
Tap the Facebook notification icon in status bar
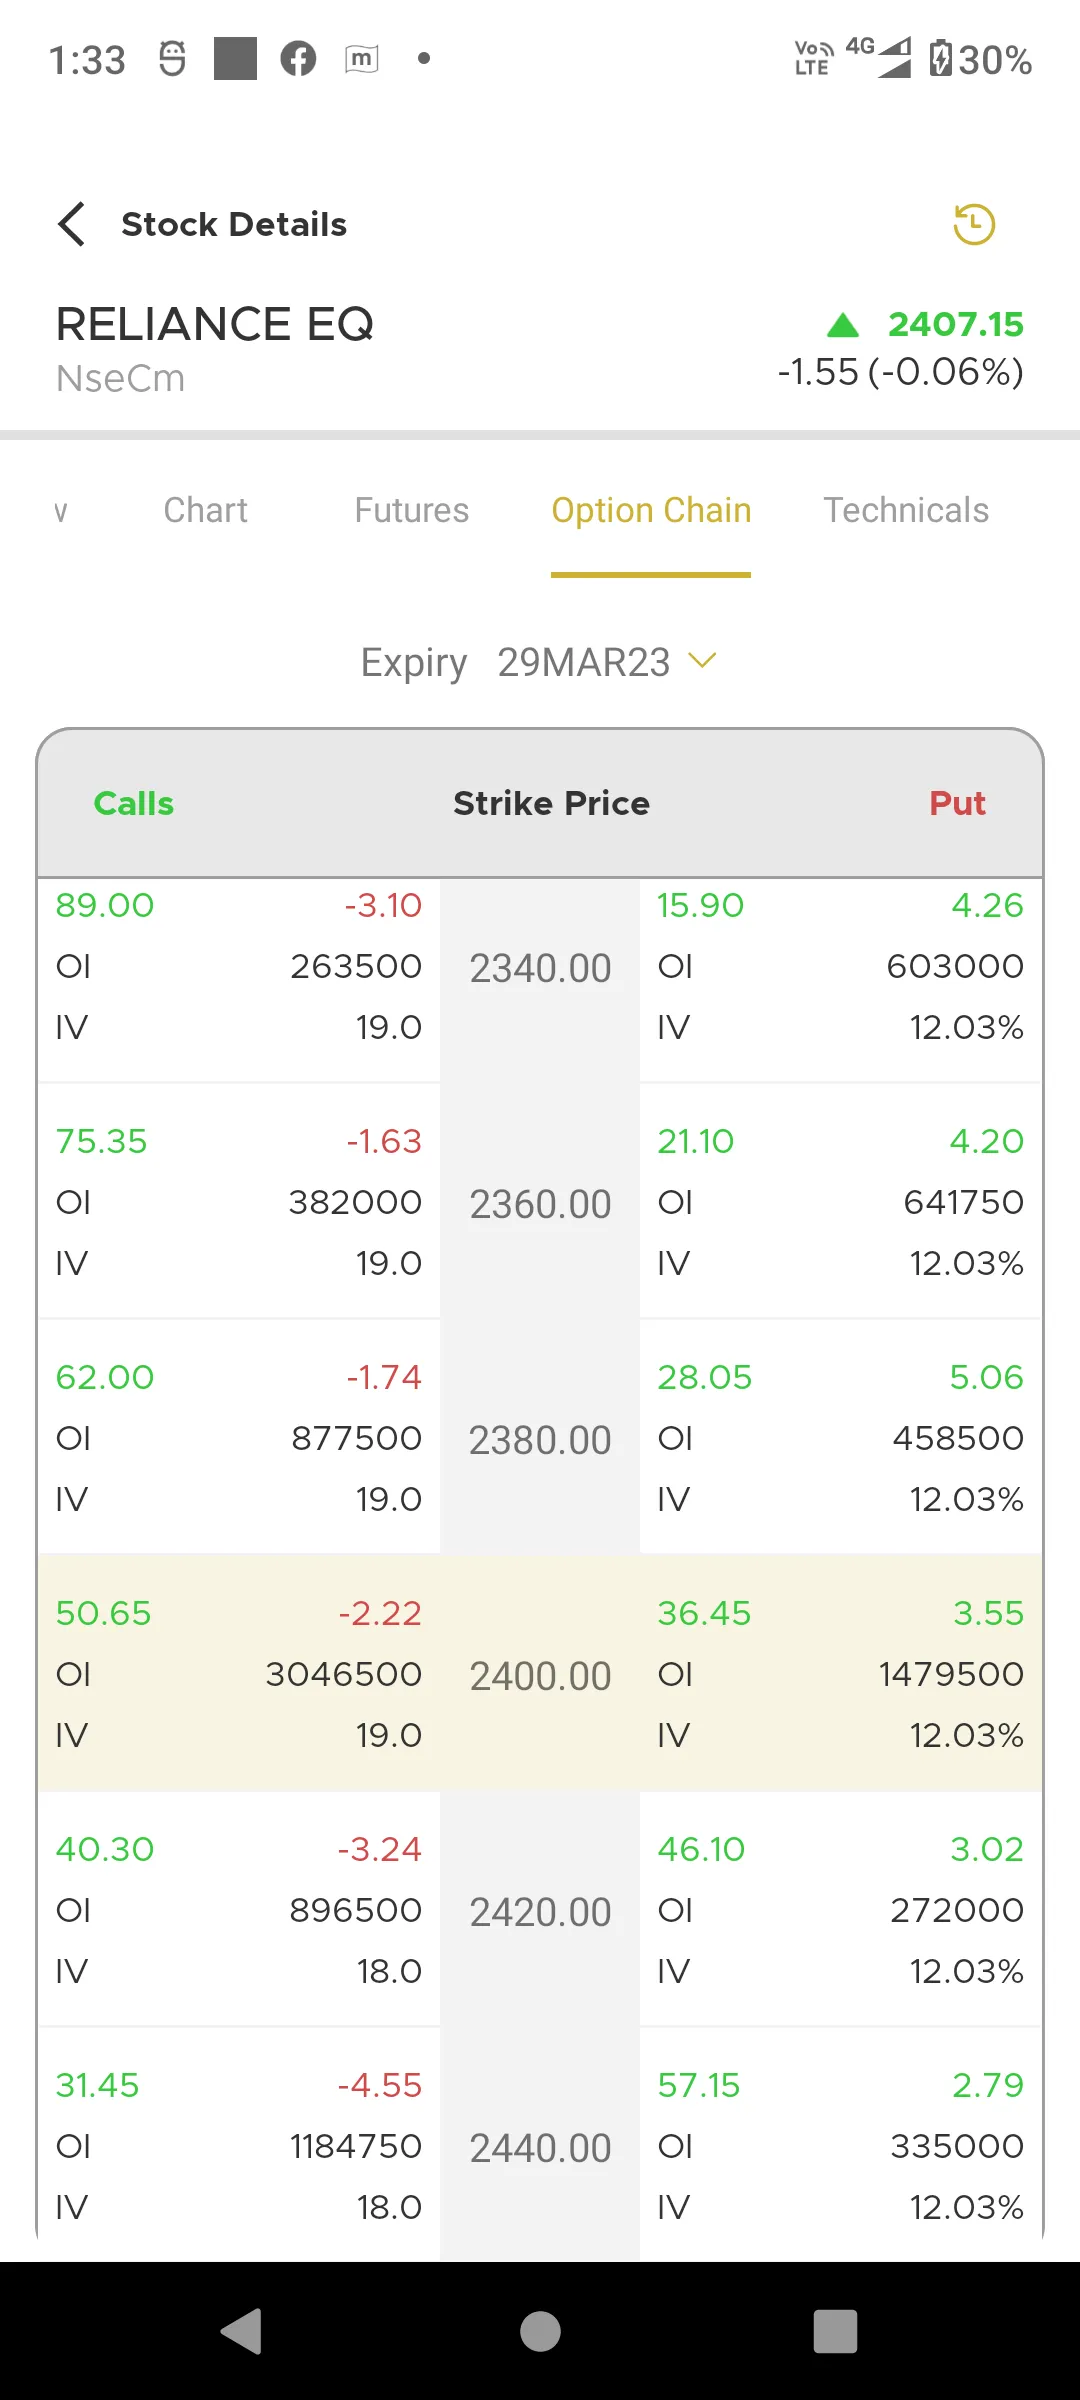coord(298,59)
